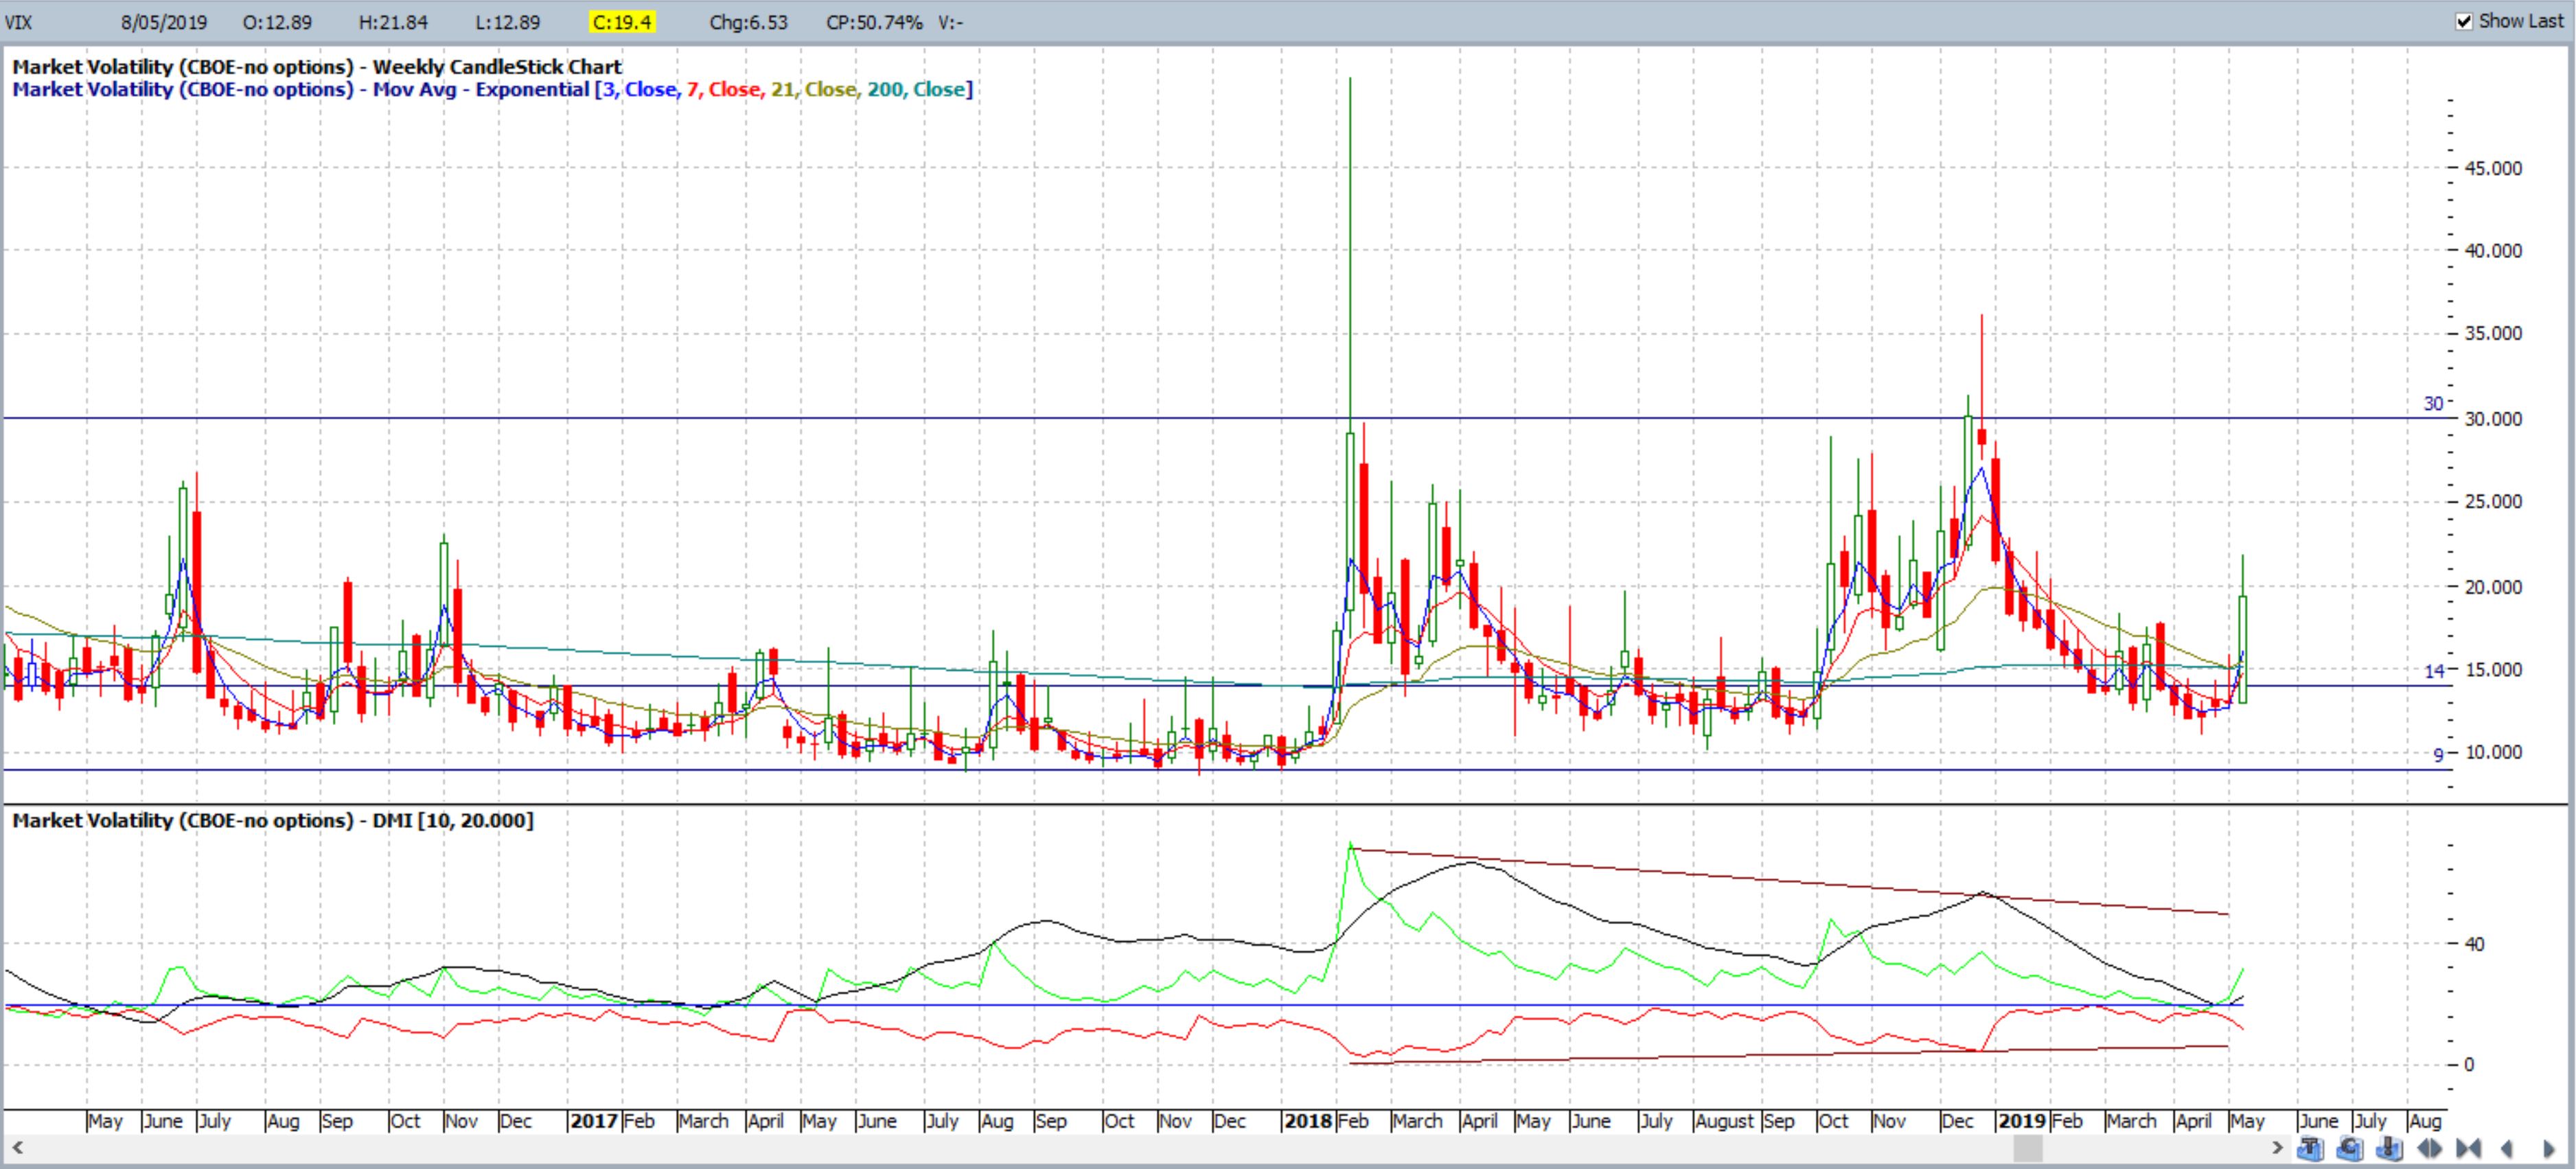Click the horizontal scrollbar thumb

pyautogui.click(x=2028, y=1148)
